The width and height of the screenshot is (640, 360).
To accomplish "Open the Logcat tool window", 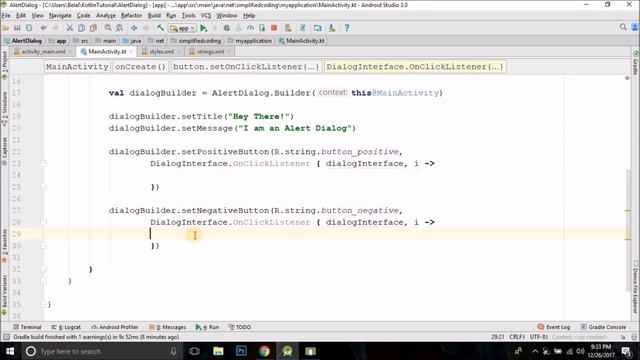I will tap(66, 327).
